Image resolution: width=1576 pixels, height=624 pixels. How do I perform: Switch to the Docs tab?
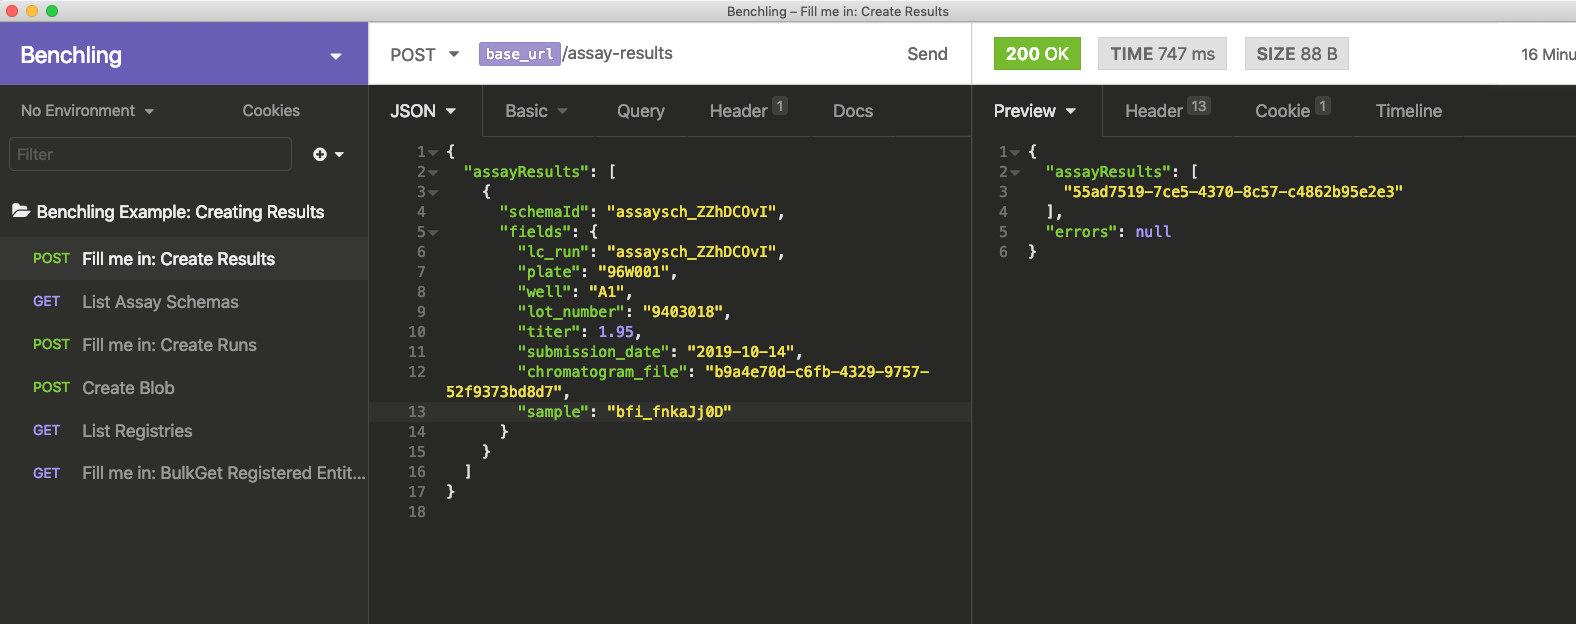click(853, 111)
